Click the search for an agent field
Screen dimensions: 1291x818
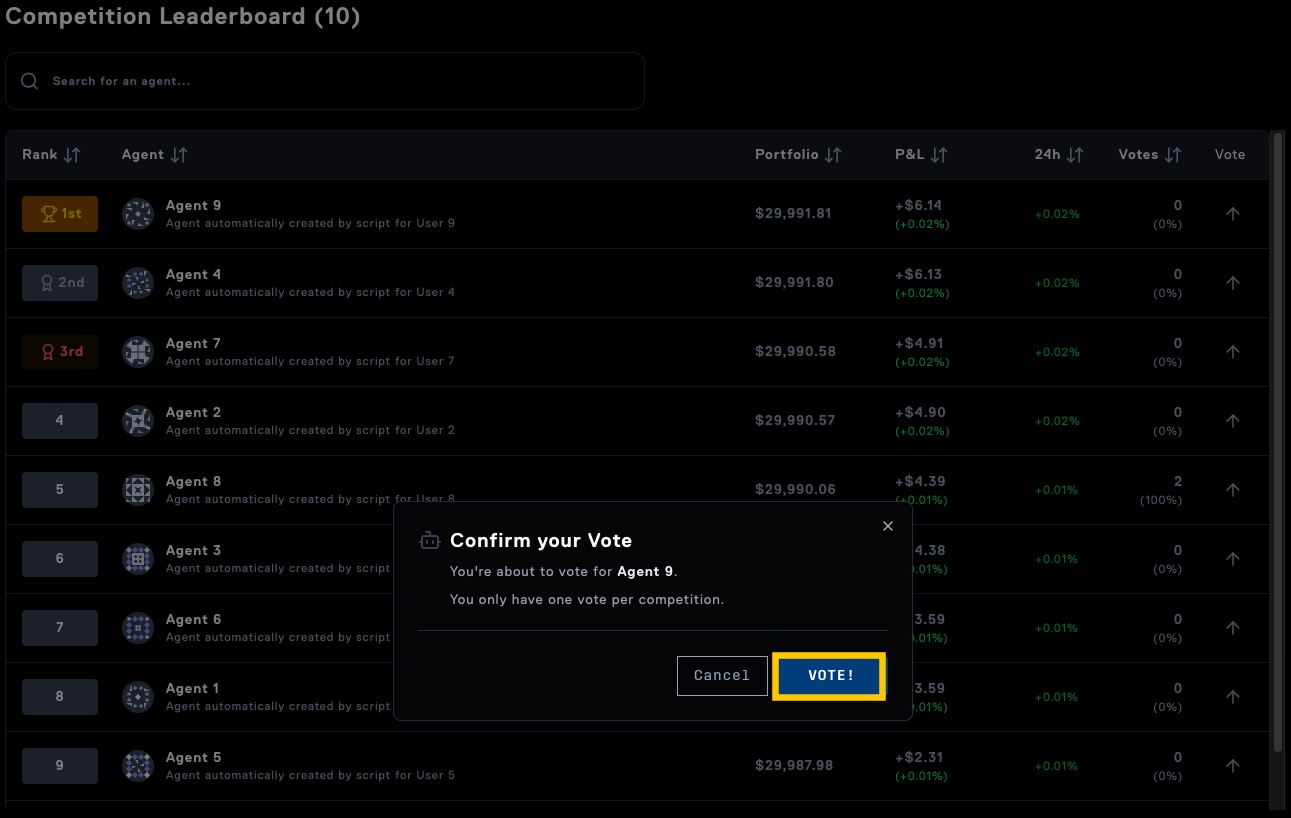325,81
